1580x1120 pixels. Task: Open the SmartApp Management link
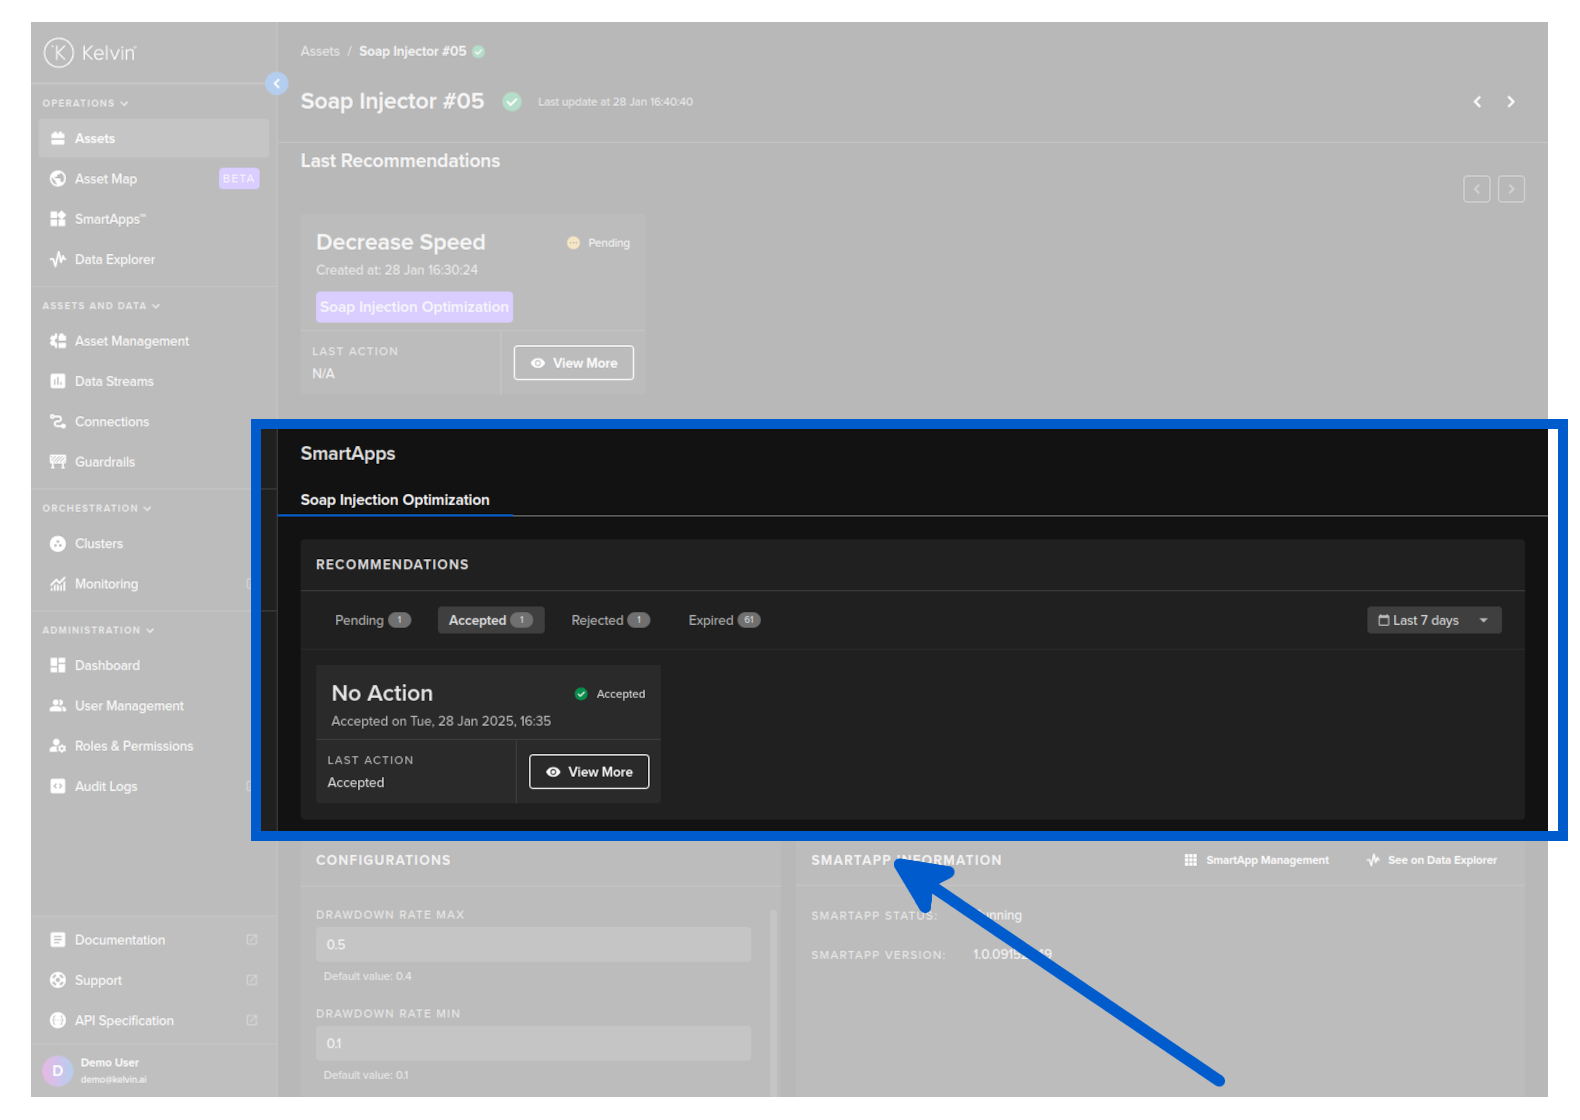point(1257,861)
